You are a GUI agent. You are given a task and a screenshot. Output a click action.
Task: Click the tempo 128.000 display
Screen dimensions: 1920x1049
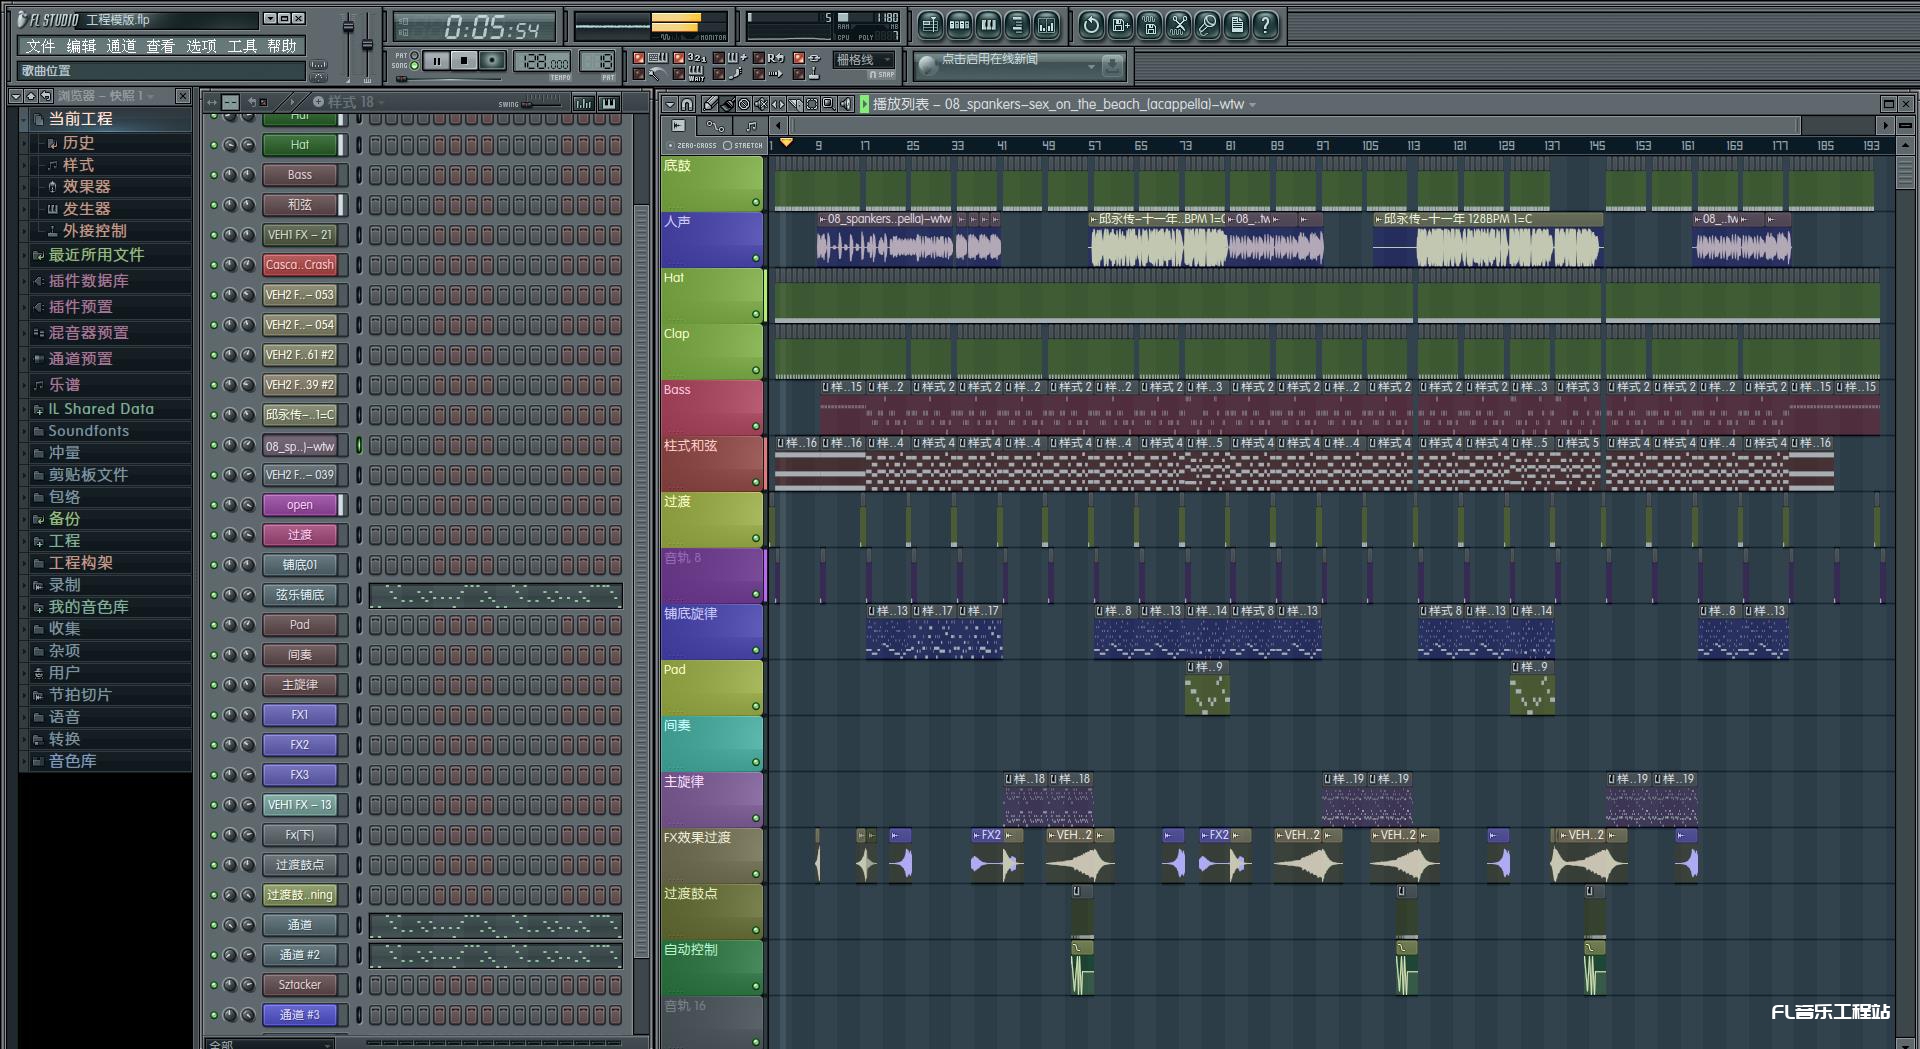pos(542,62)
